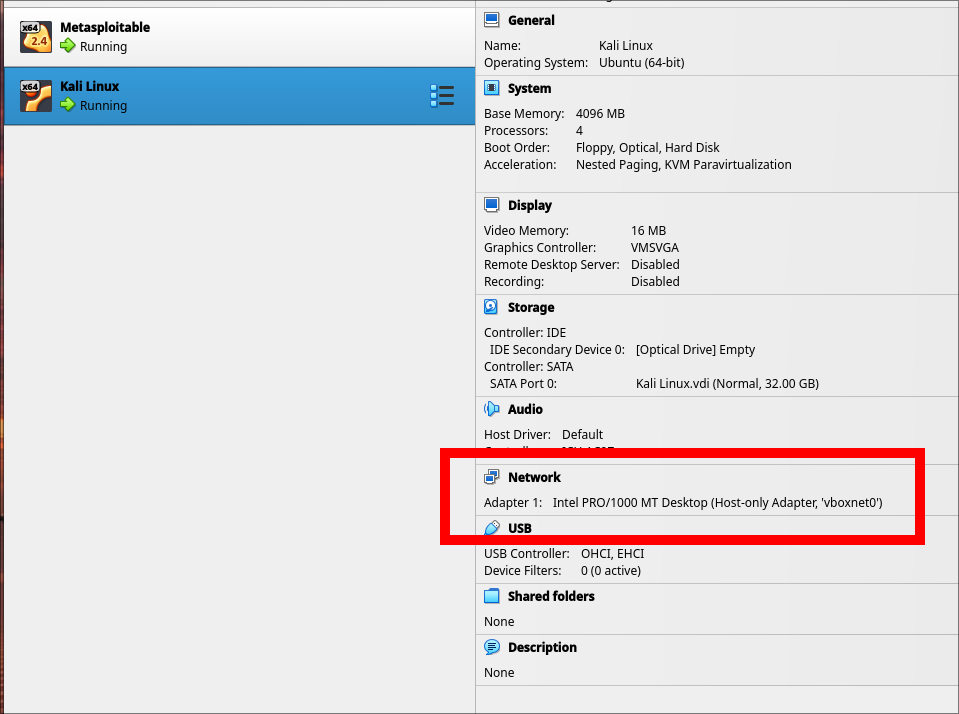Open the Network header link
This screenshot has width=959, height=714.
(534, 477)
